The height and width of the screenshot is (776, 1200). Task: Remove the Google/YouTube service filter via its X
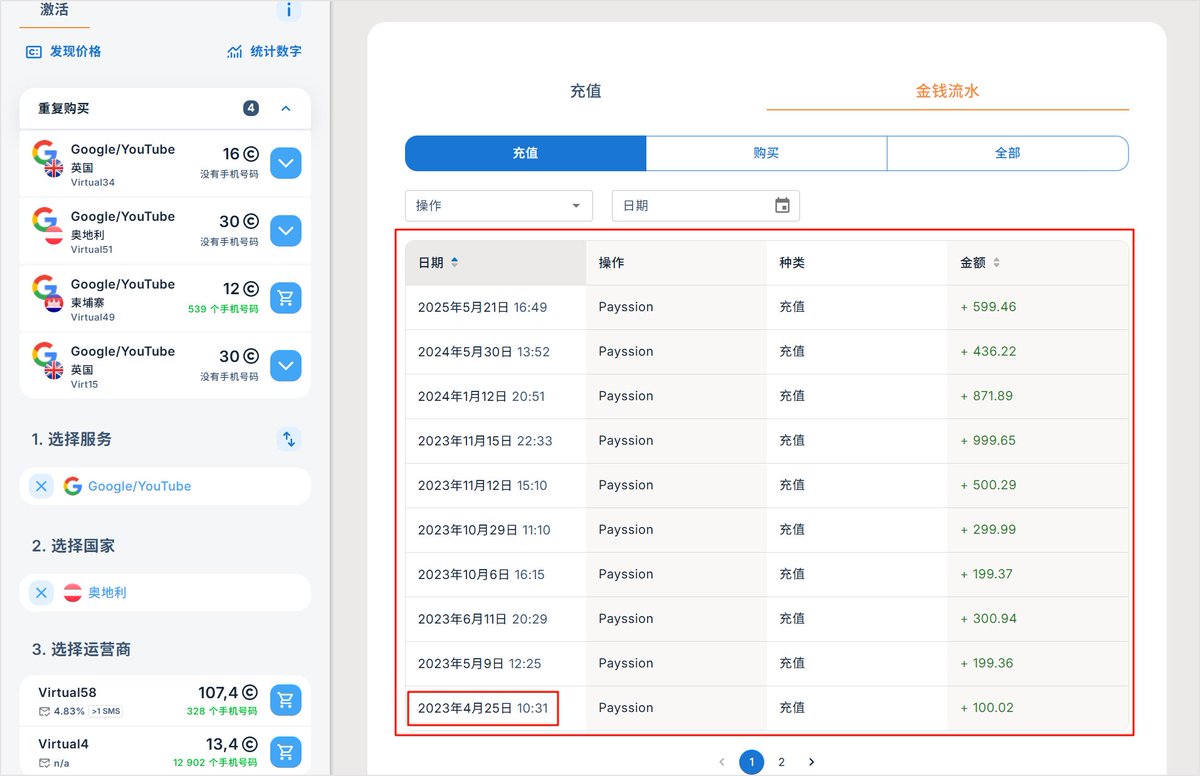[x=40, y=486]
